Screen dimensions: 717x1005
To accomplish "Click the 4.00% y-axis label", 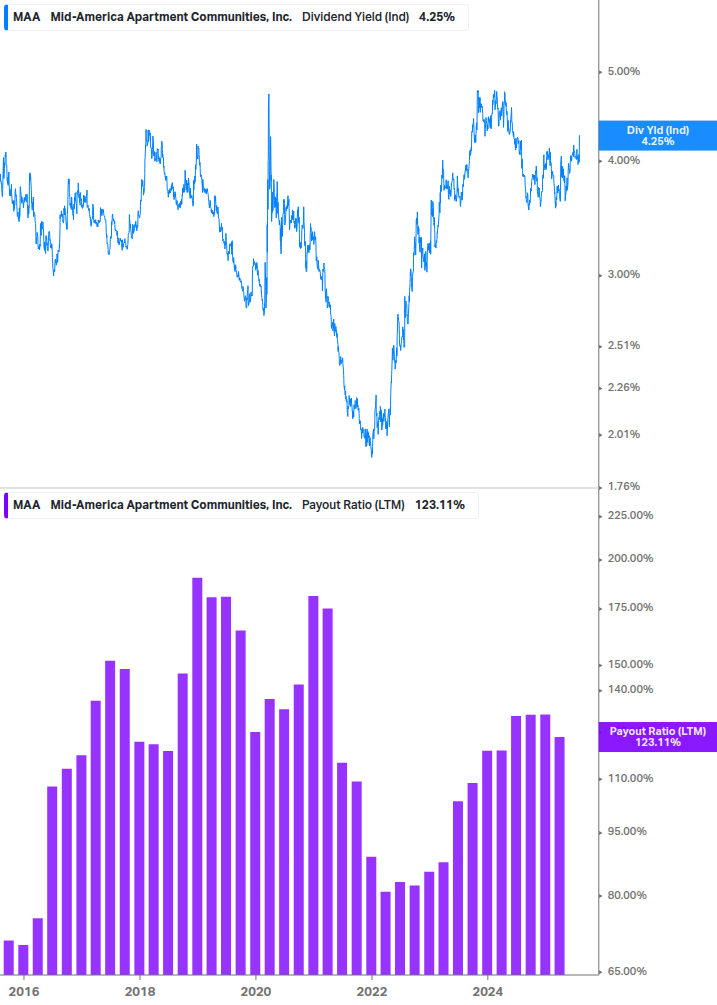I will pos(623,160).
